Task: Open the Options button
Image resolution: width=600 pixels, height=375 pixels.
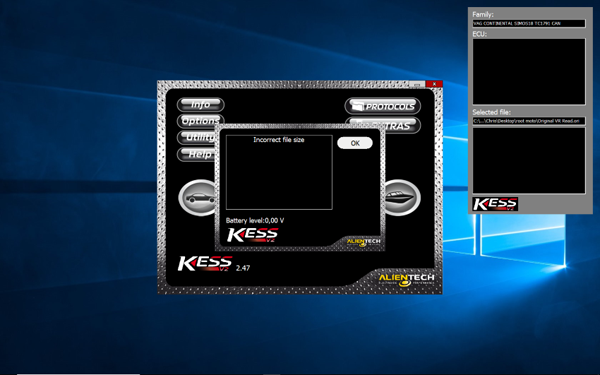Action: pos(200,121)
